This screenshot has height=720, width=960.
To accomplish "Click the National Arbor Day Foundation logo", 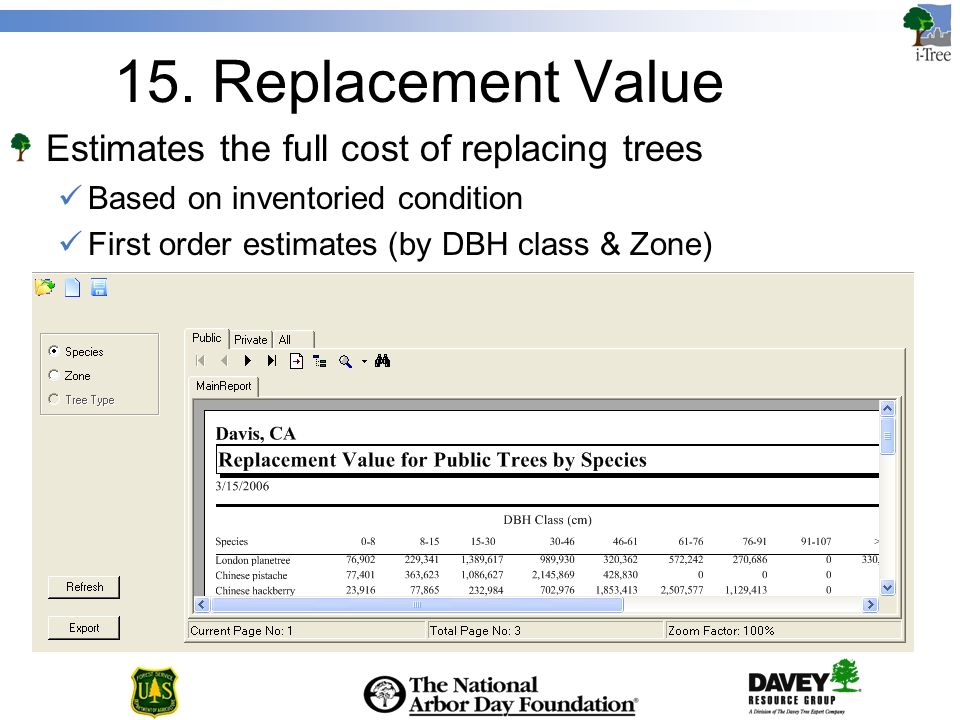I will pyautogui.click(x=501, y=694).
